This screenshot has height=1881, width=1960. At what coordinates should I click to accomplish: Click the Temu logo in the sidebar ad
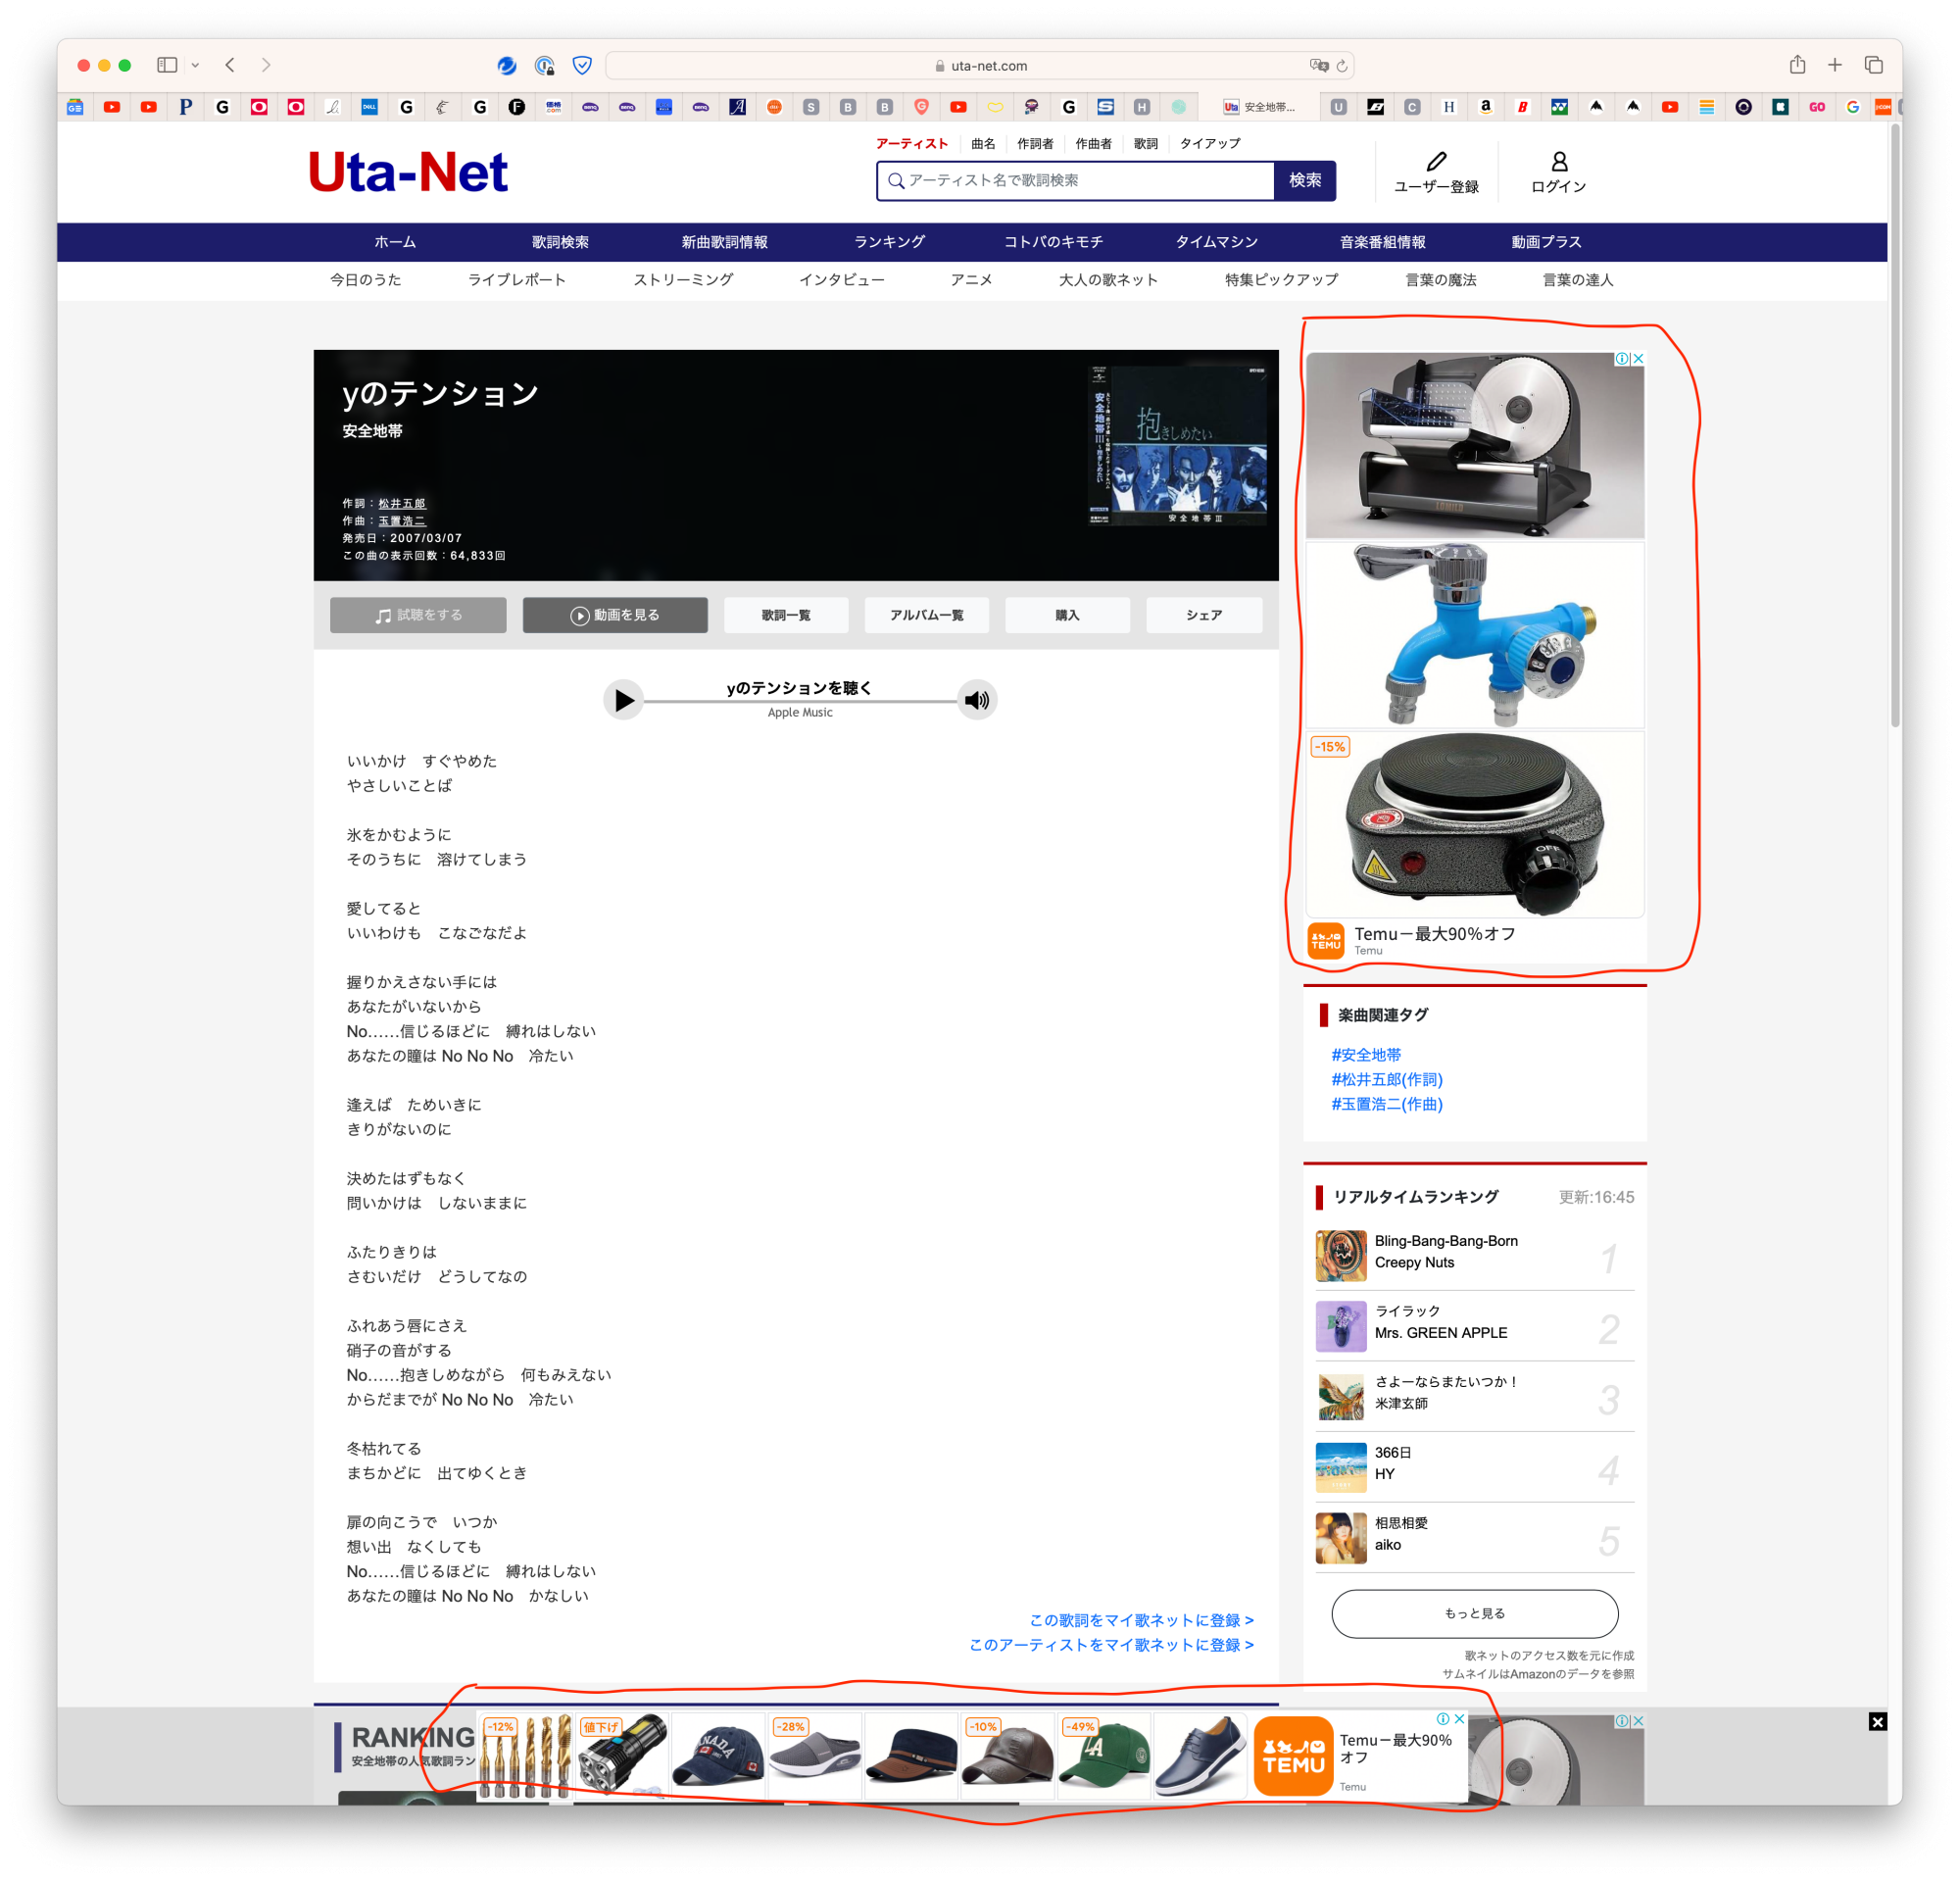click(1325, 940)
